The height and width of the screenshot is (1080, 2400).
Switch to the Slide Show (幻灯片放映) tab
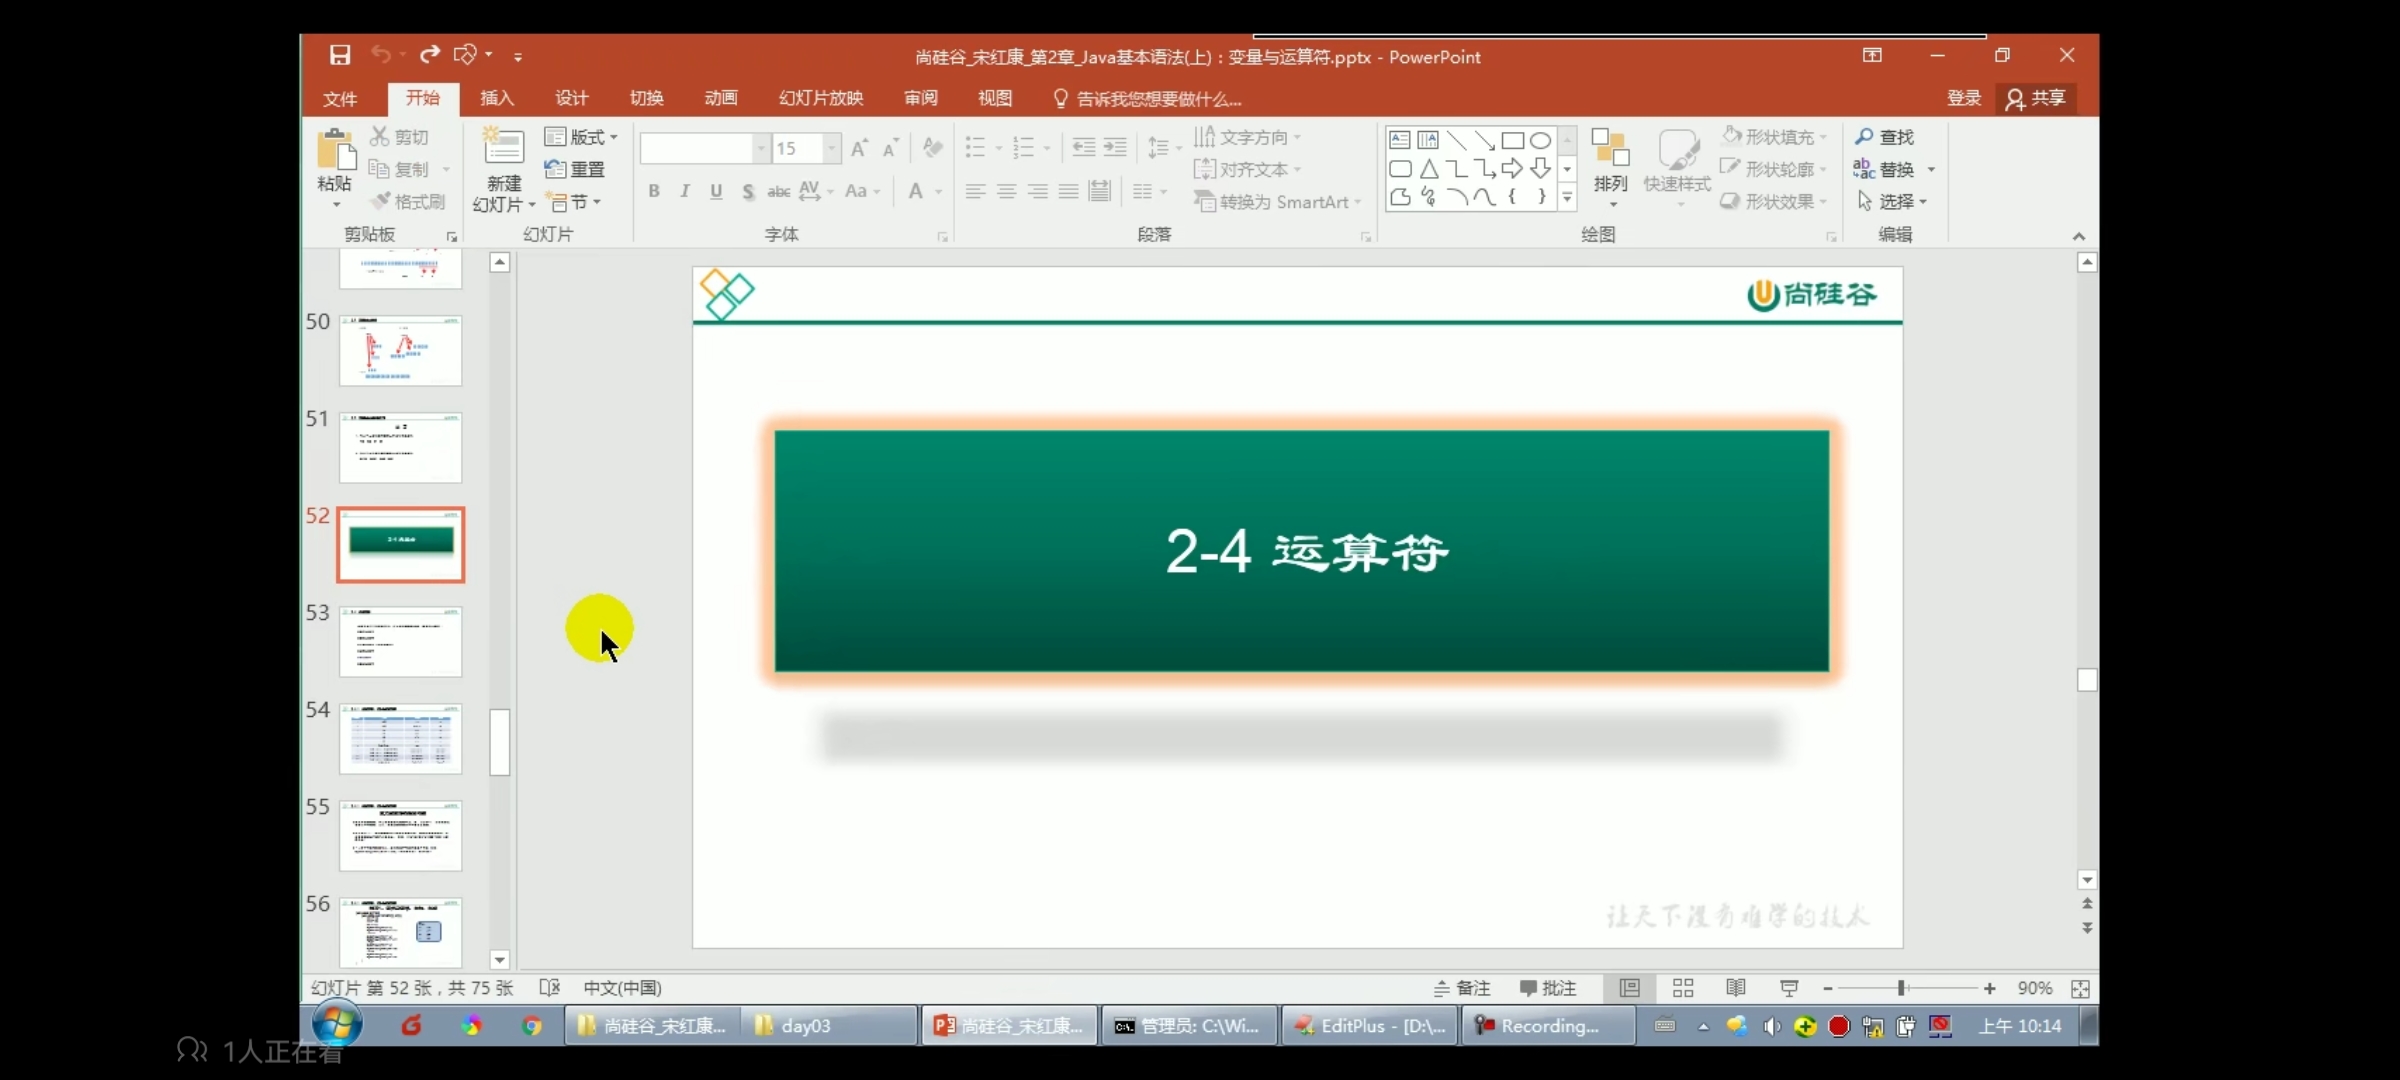tap(821, 98)
